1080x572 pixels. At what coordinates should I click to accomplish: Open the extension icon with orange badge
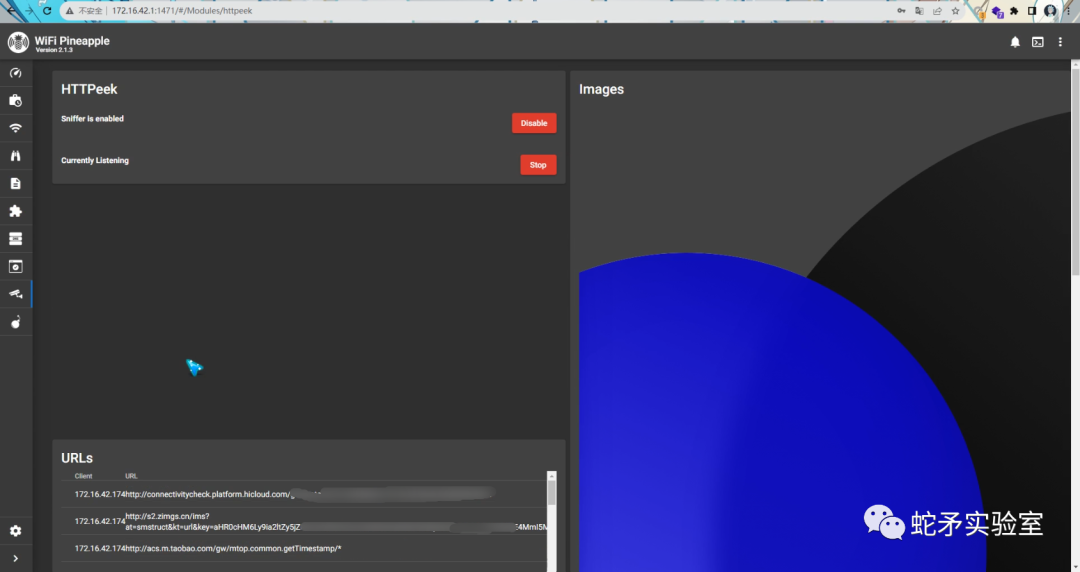(980, 11)
